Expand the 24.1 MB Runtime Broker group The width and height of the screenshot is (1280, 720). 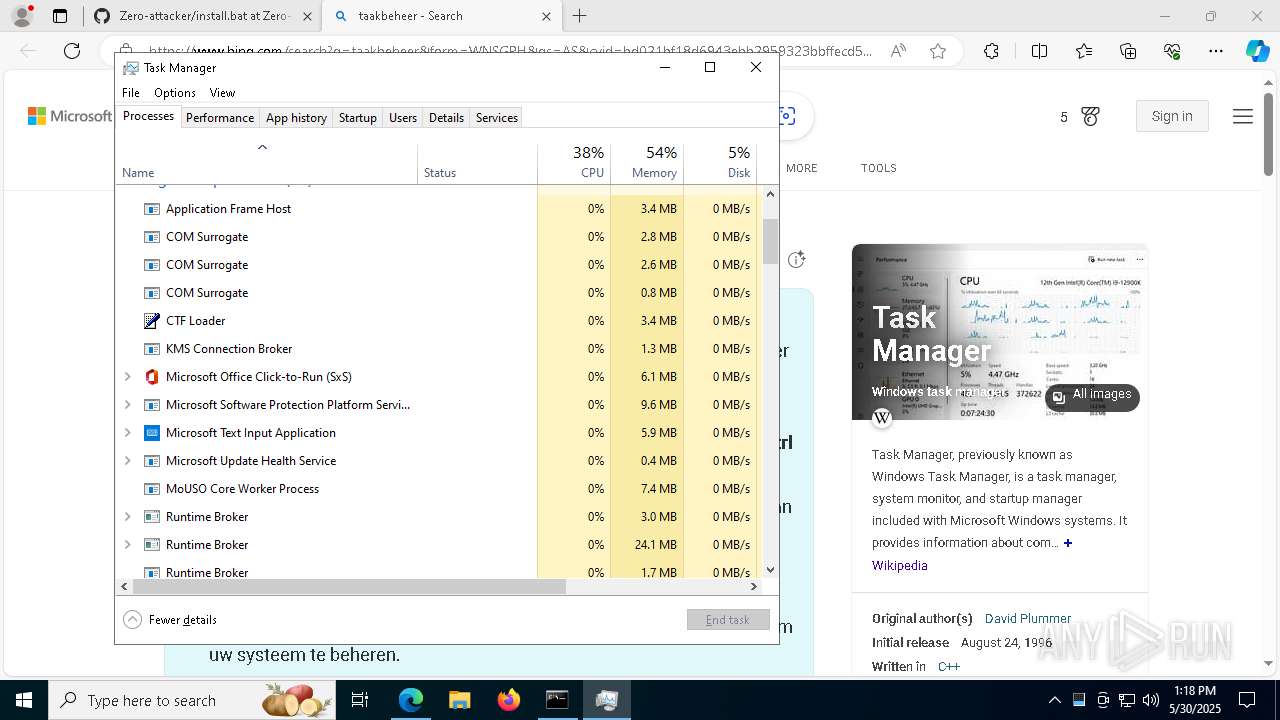(127, 545)
